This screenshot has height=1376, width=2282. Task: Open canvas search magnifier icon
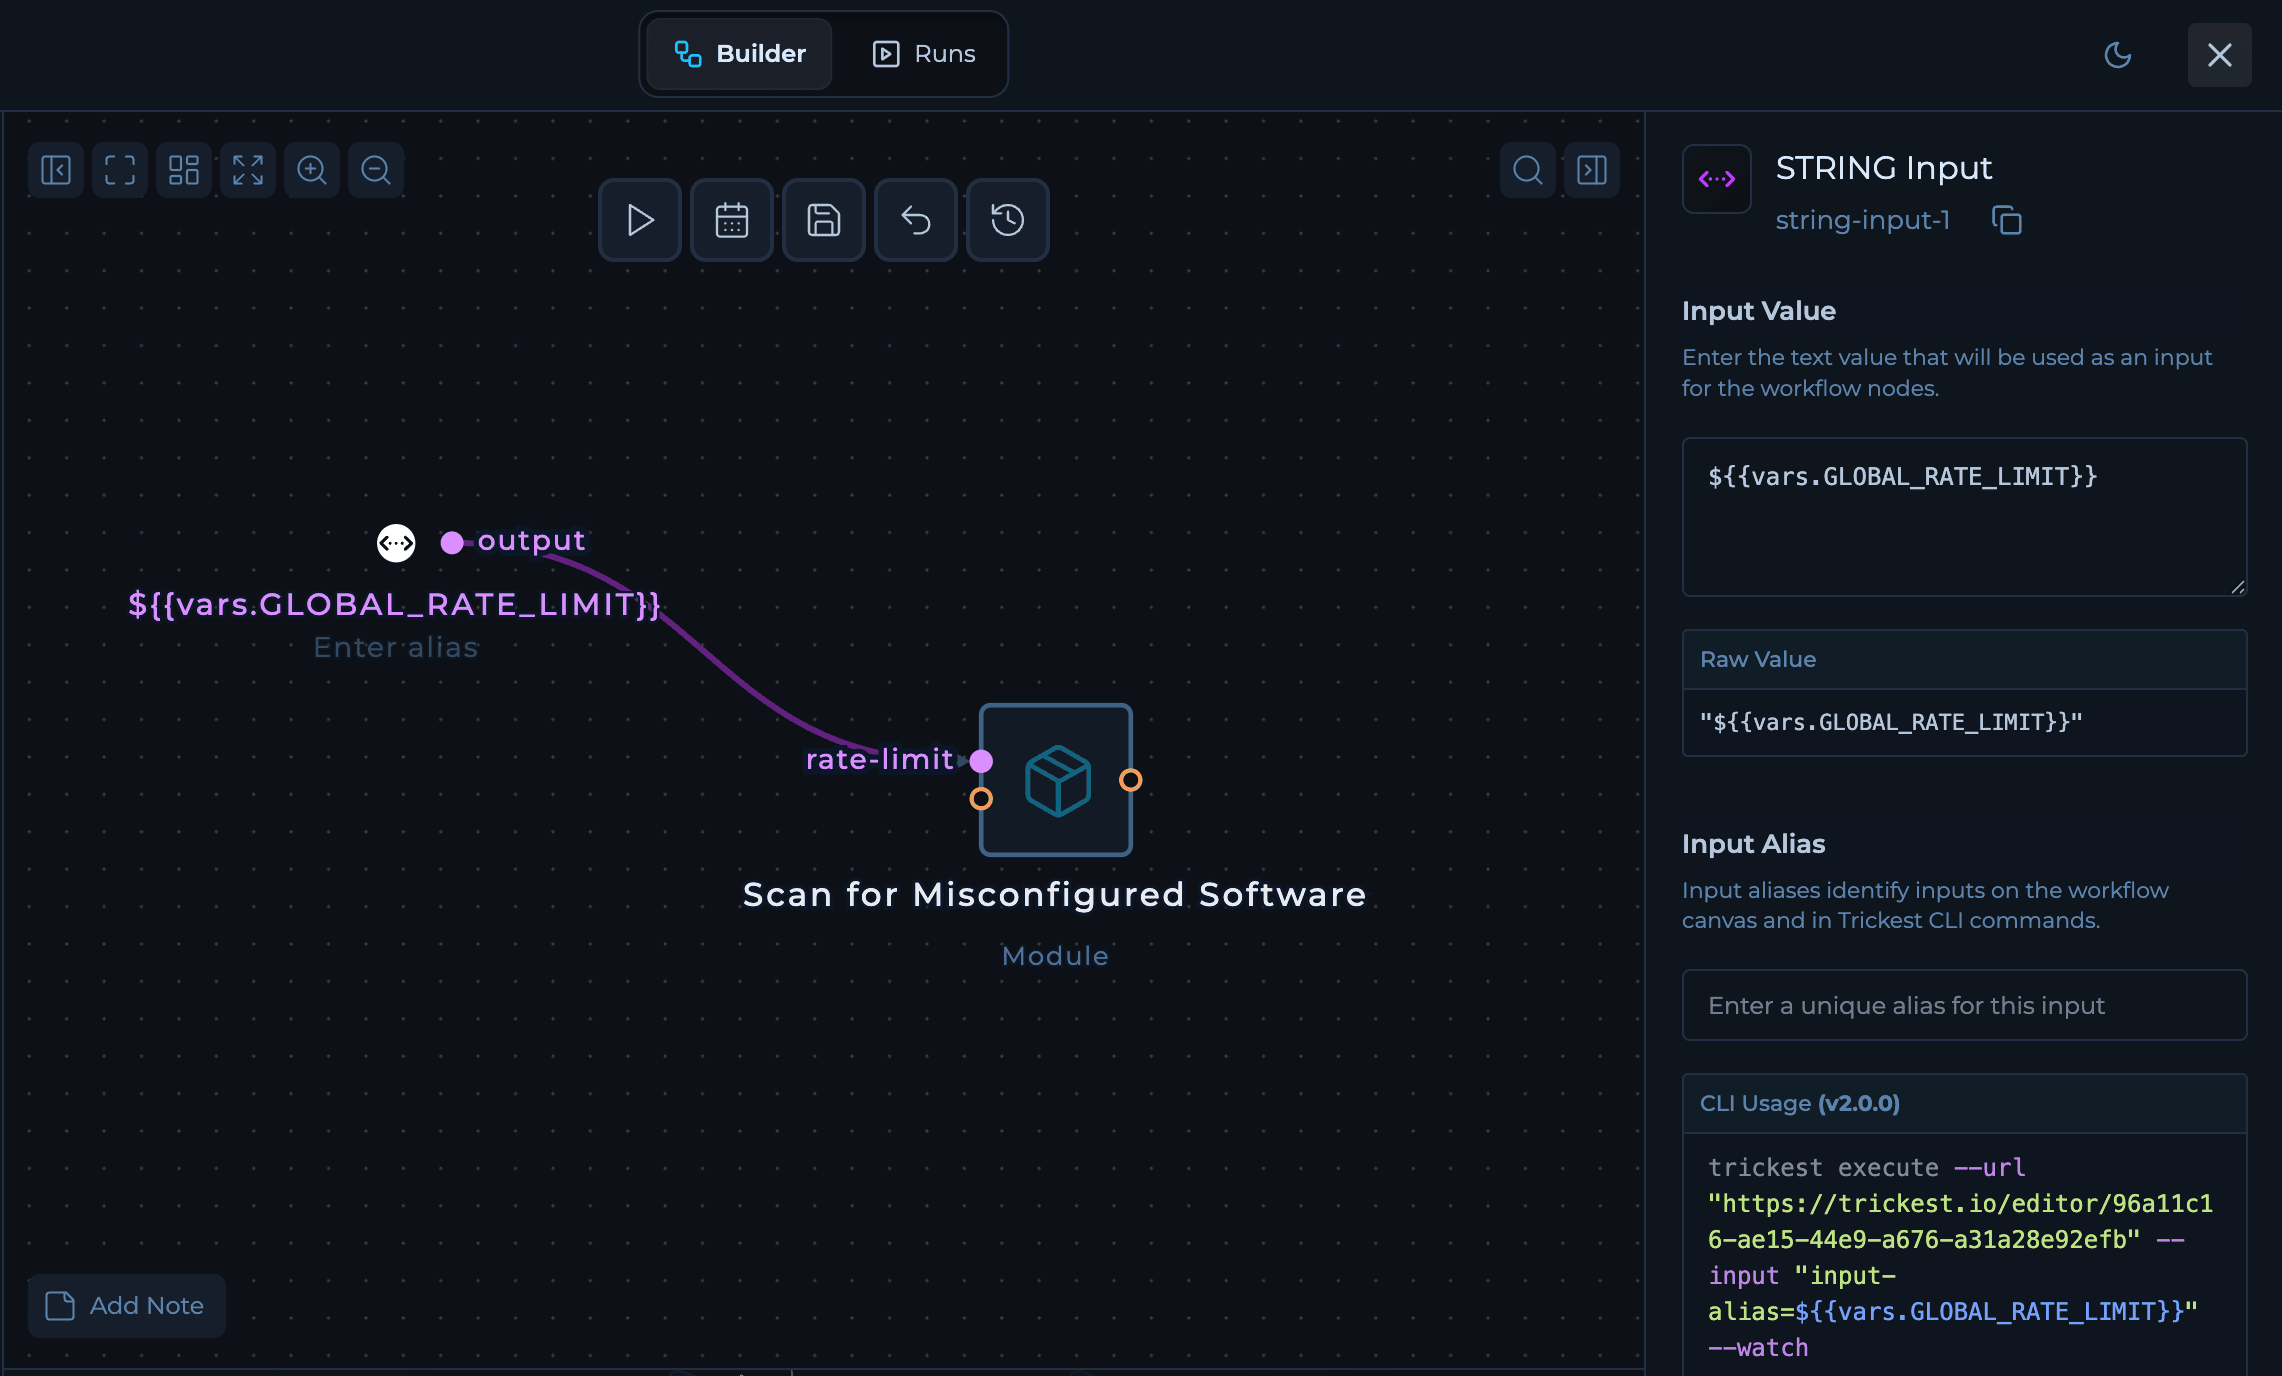tap(1528, 170)
